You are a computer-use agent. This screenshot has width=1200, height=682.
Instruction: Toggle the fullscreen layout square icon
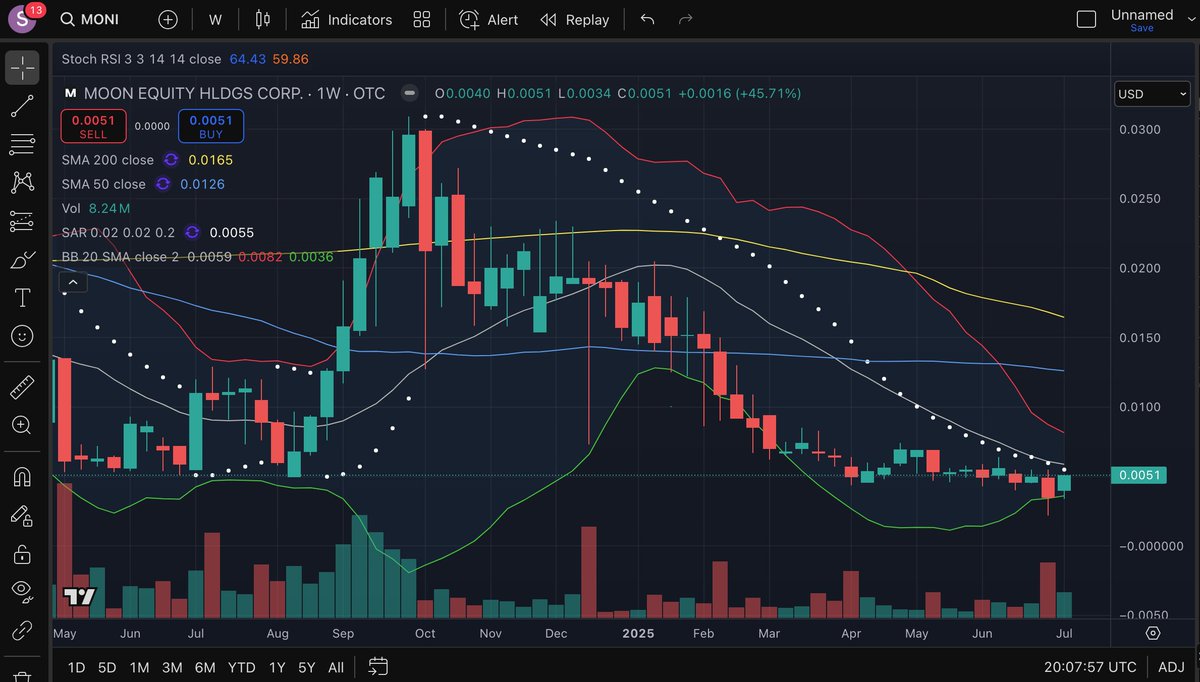pyautogui.click(x=1086, y=19)
